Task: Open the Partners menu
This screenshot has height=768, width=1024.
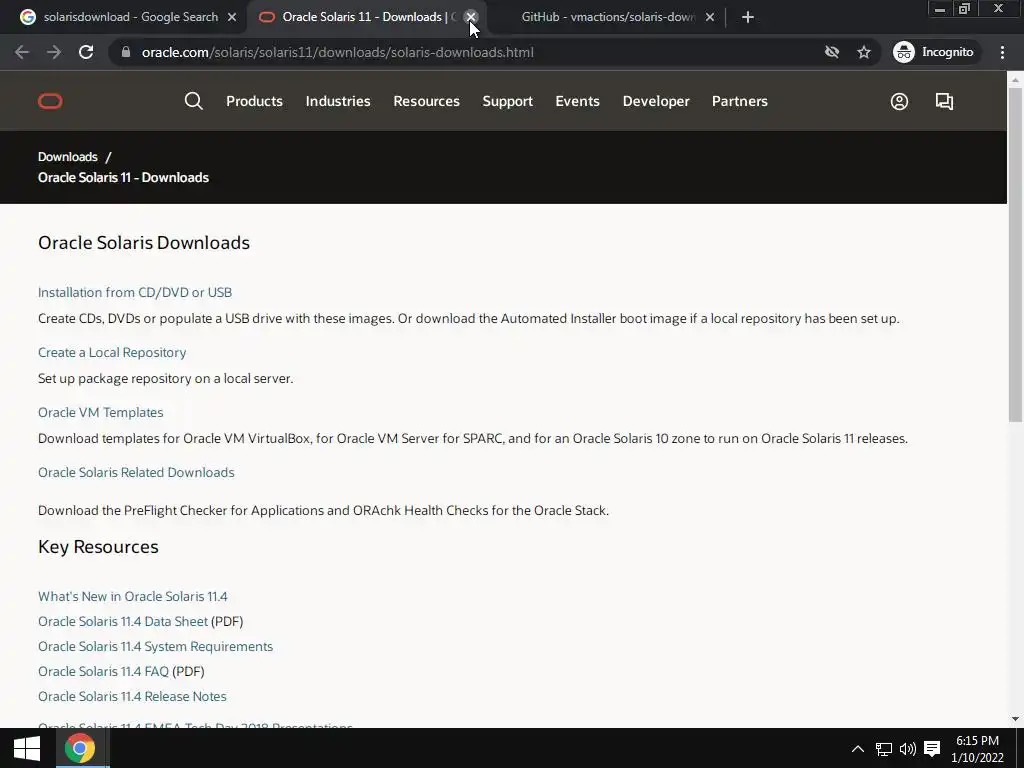Action: tap(740, 101)
